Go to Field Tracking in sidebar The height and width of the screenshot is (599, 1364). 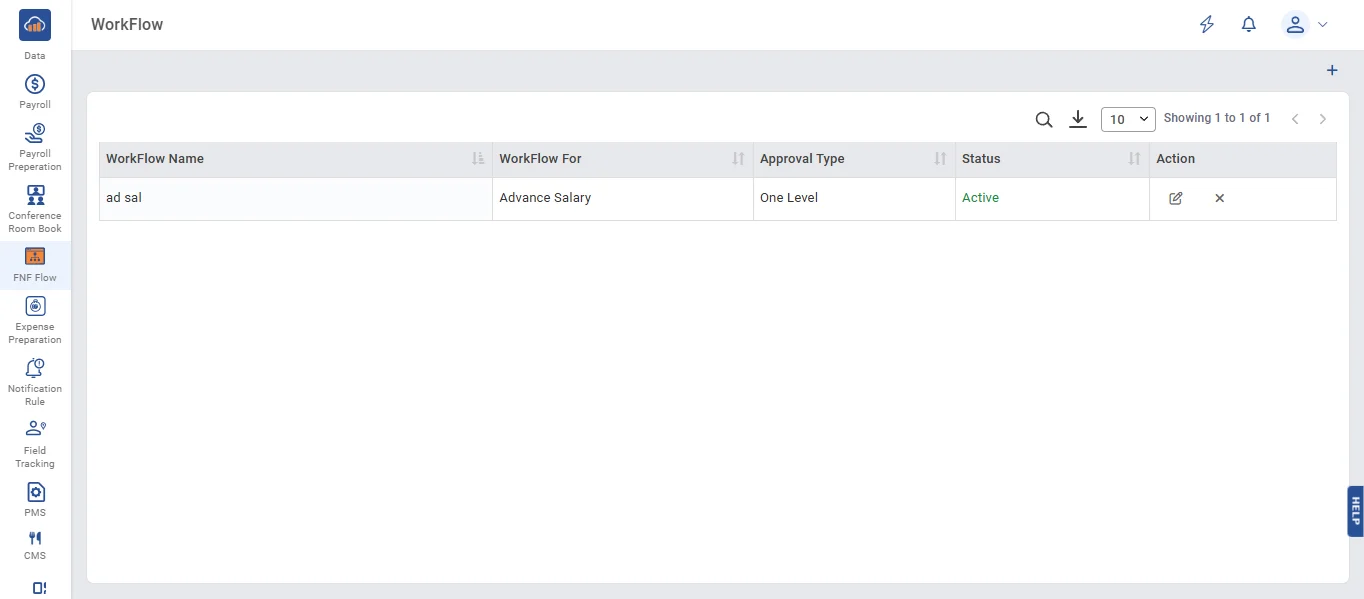[35, 444]
